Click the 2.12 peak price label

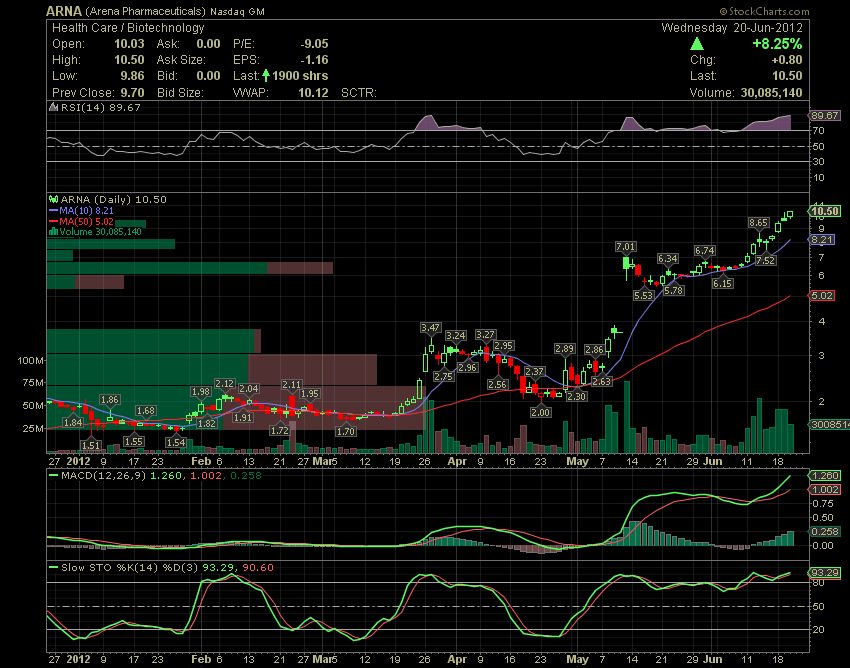pos(224,383)
